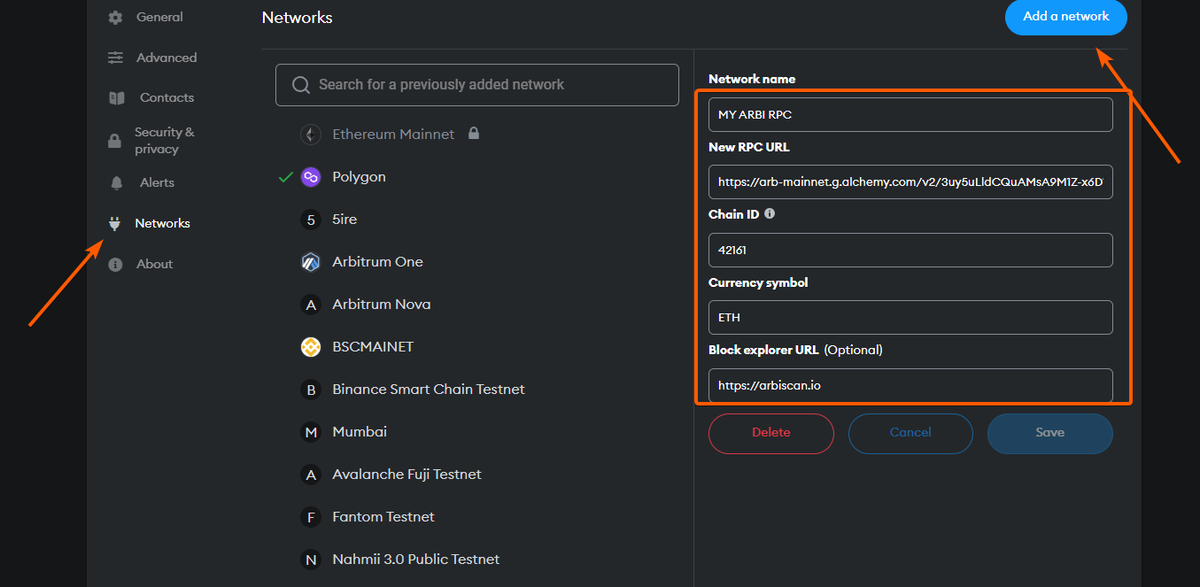Click the Ethereum Mainnet logo icon

click(311, 134)
